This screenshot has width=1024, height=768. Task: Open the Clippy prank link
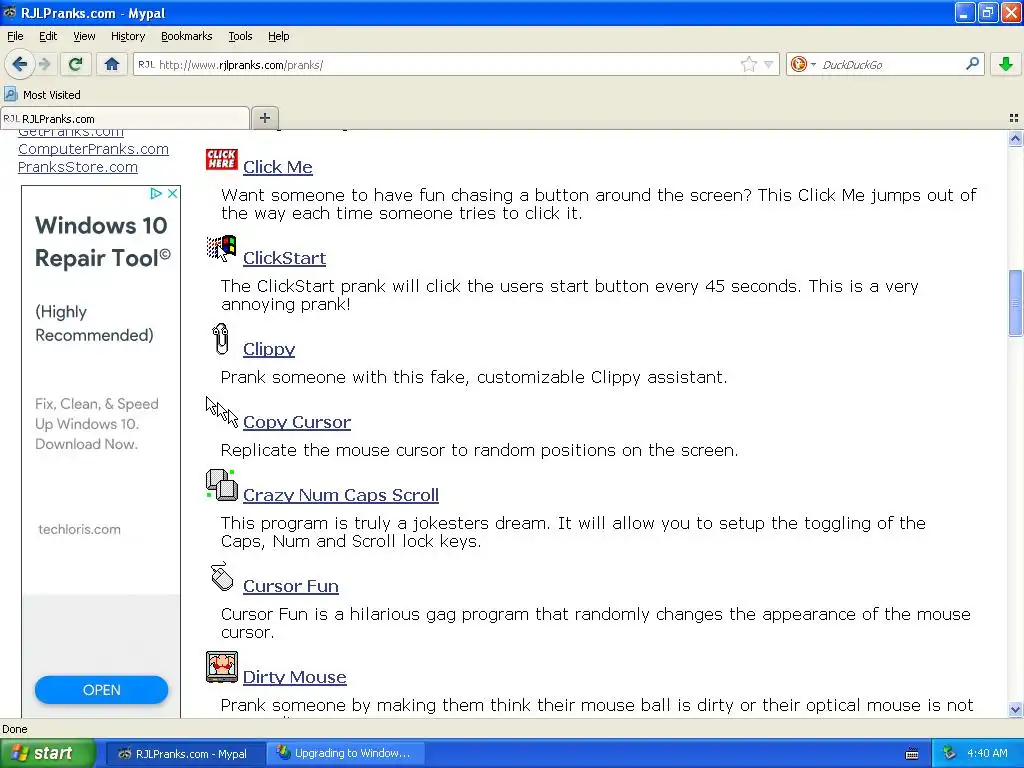click(x=269, y=349)
